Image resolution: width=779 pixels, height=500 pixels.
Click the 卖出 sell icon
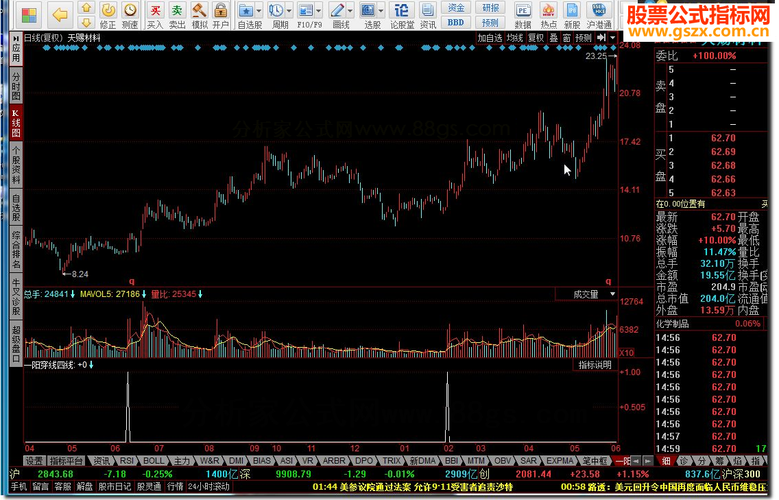point(177,15)
